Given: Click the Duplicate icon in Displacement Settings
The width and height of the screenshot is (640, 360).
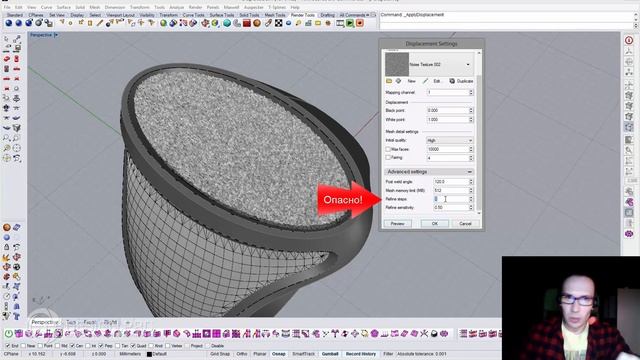Looking at the screenshot, I should 452,81.
